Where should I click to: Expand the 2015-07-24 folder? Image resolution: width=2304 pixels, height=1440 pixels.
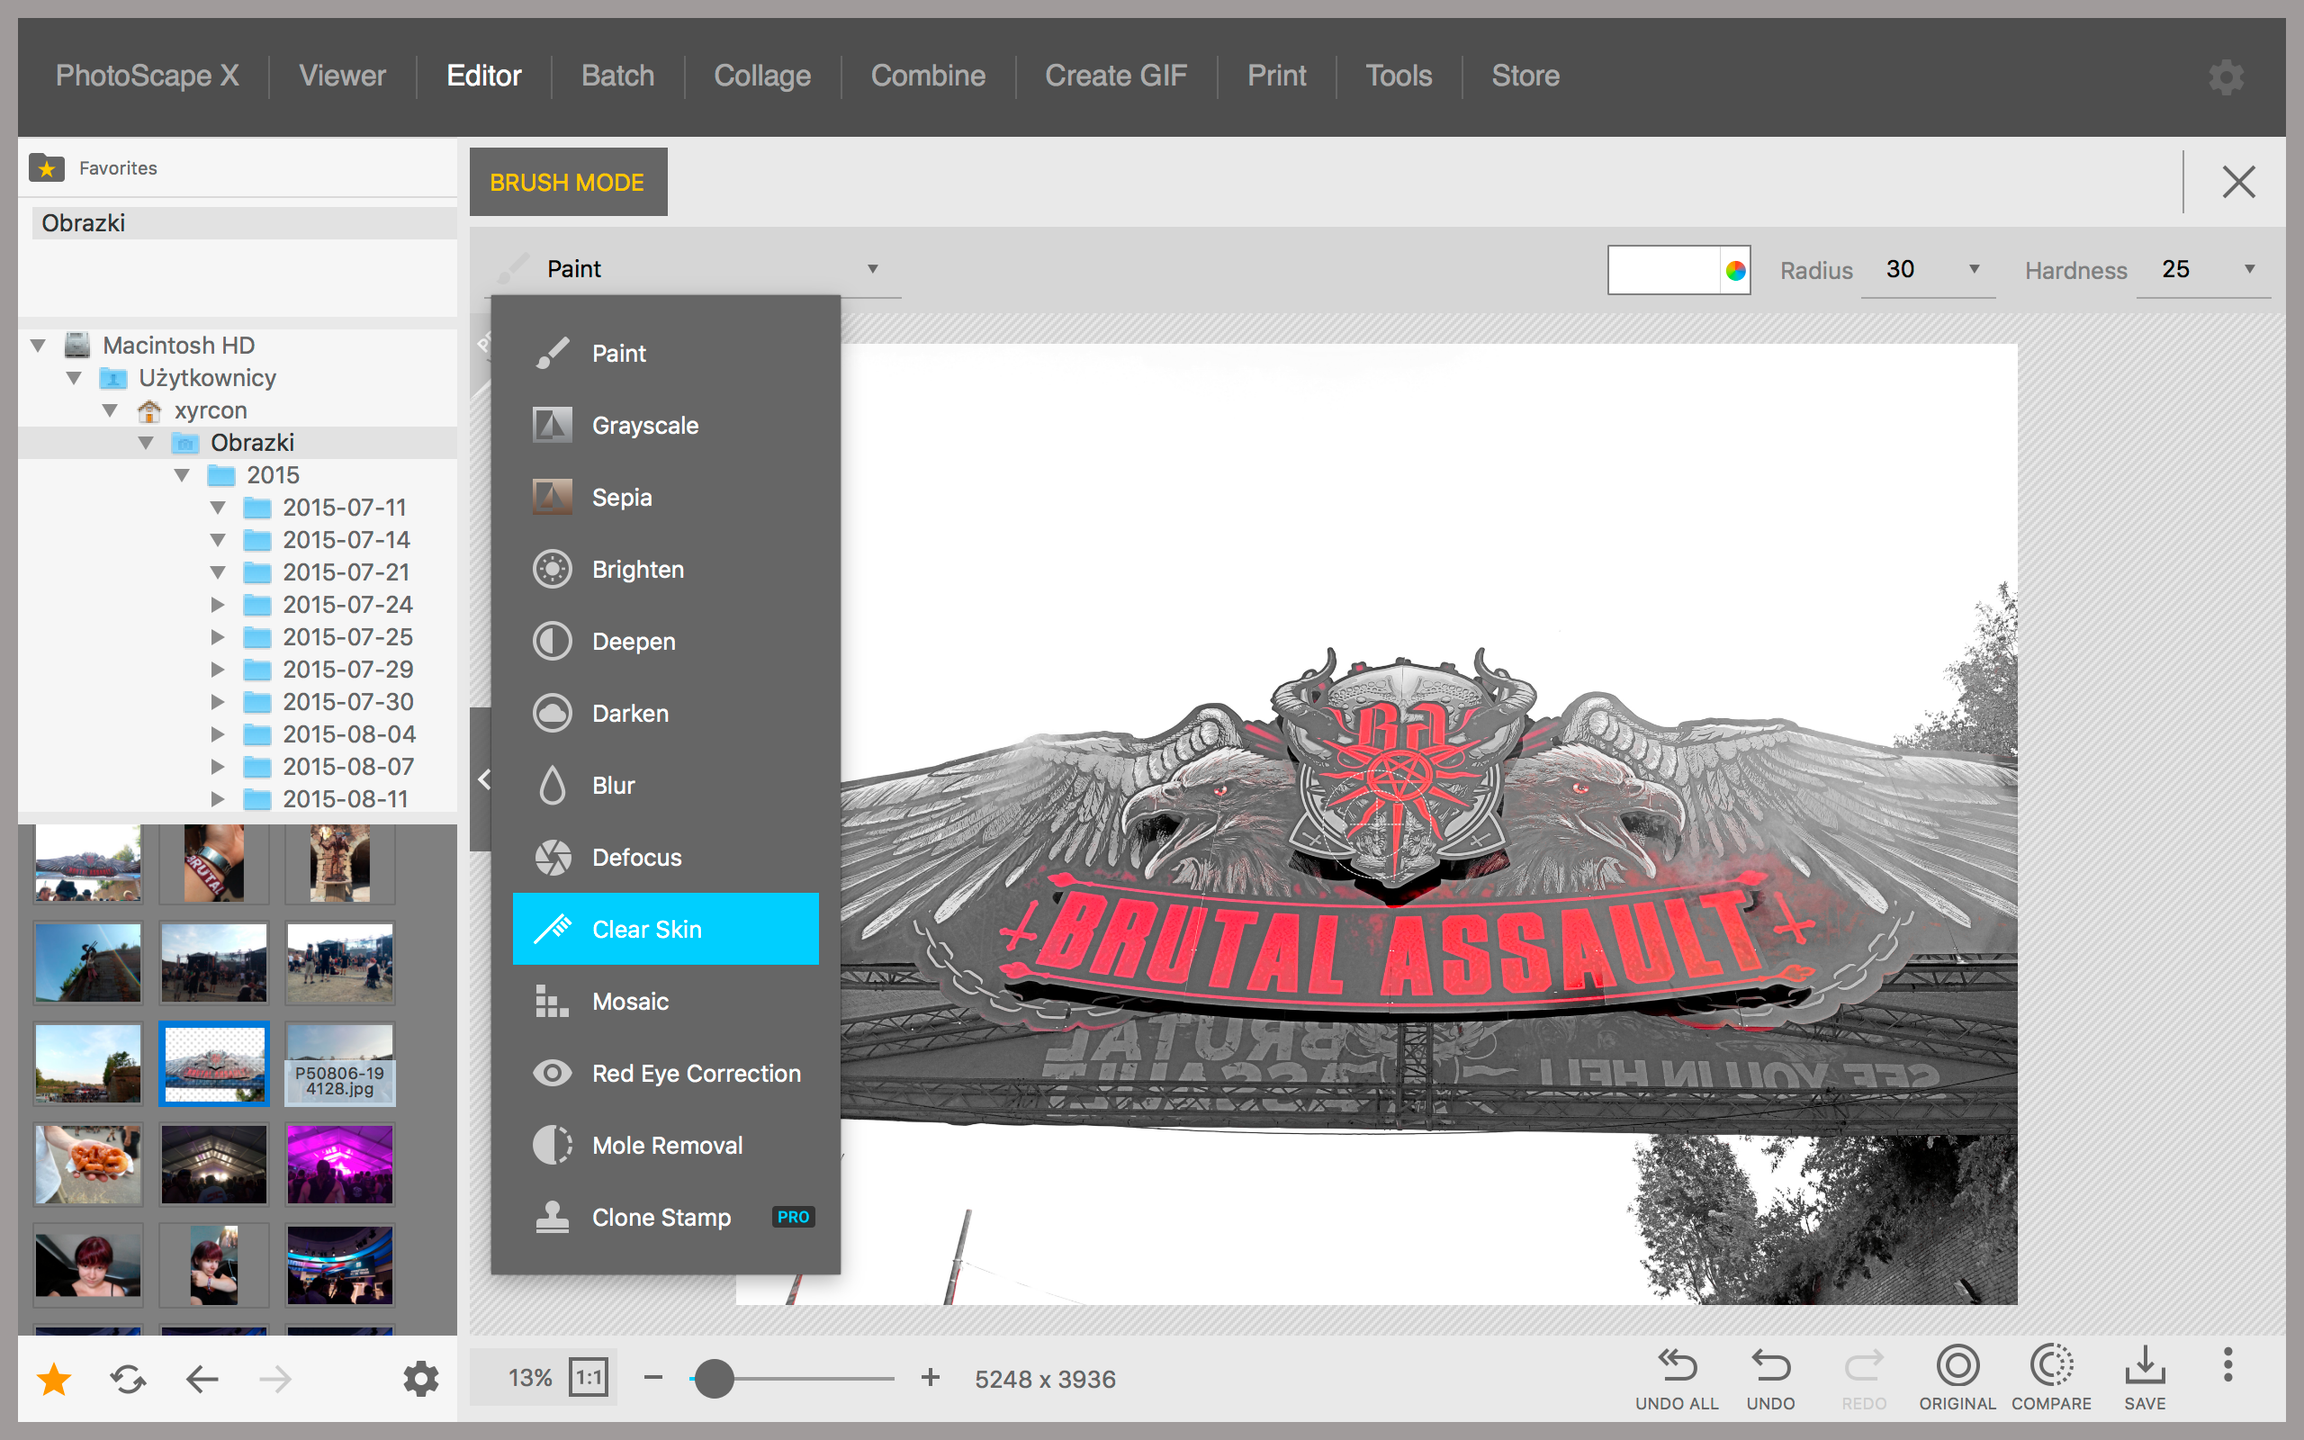pos(218,605)
